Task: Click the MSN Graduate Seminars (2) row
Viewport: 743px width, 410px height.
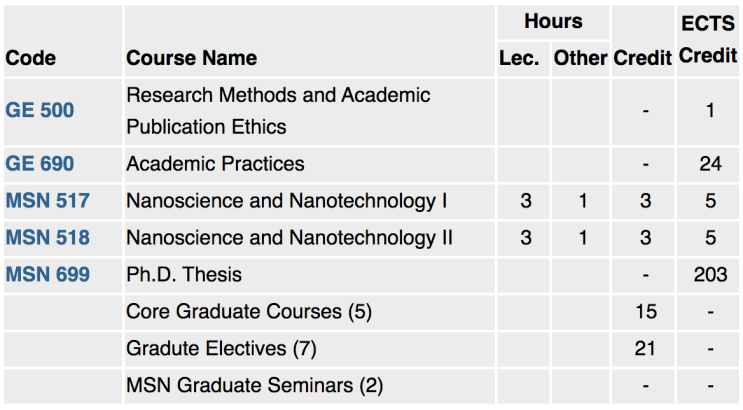Action: click(371, 386)
